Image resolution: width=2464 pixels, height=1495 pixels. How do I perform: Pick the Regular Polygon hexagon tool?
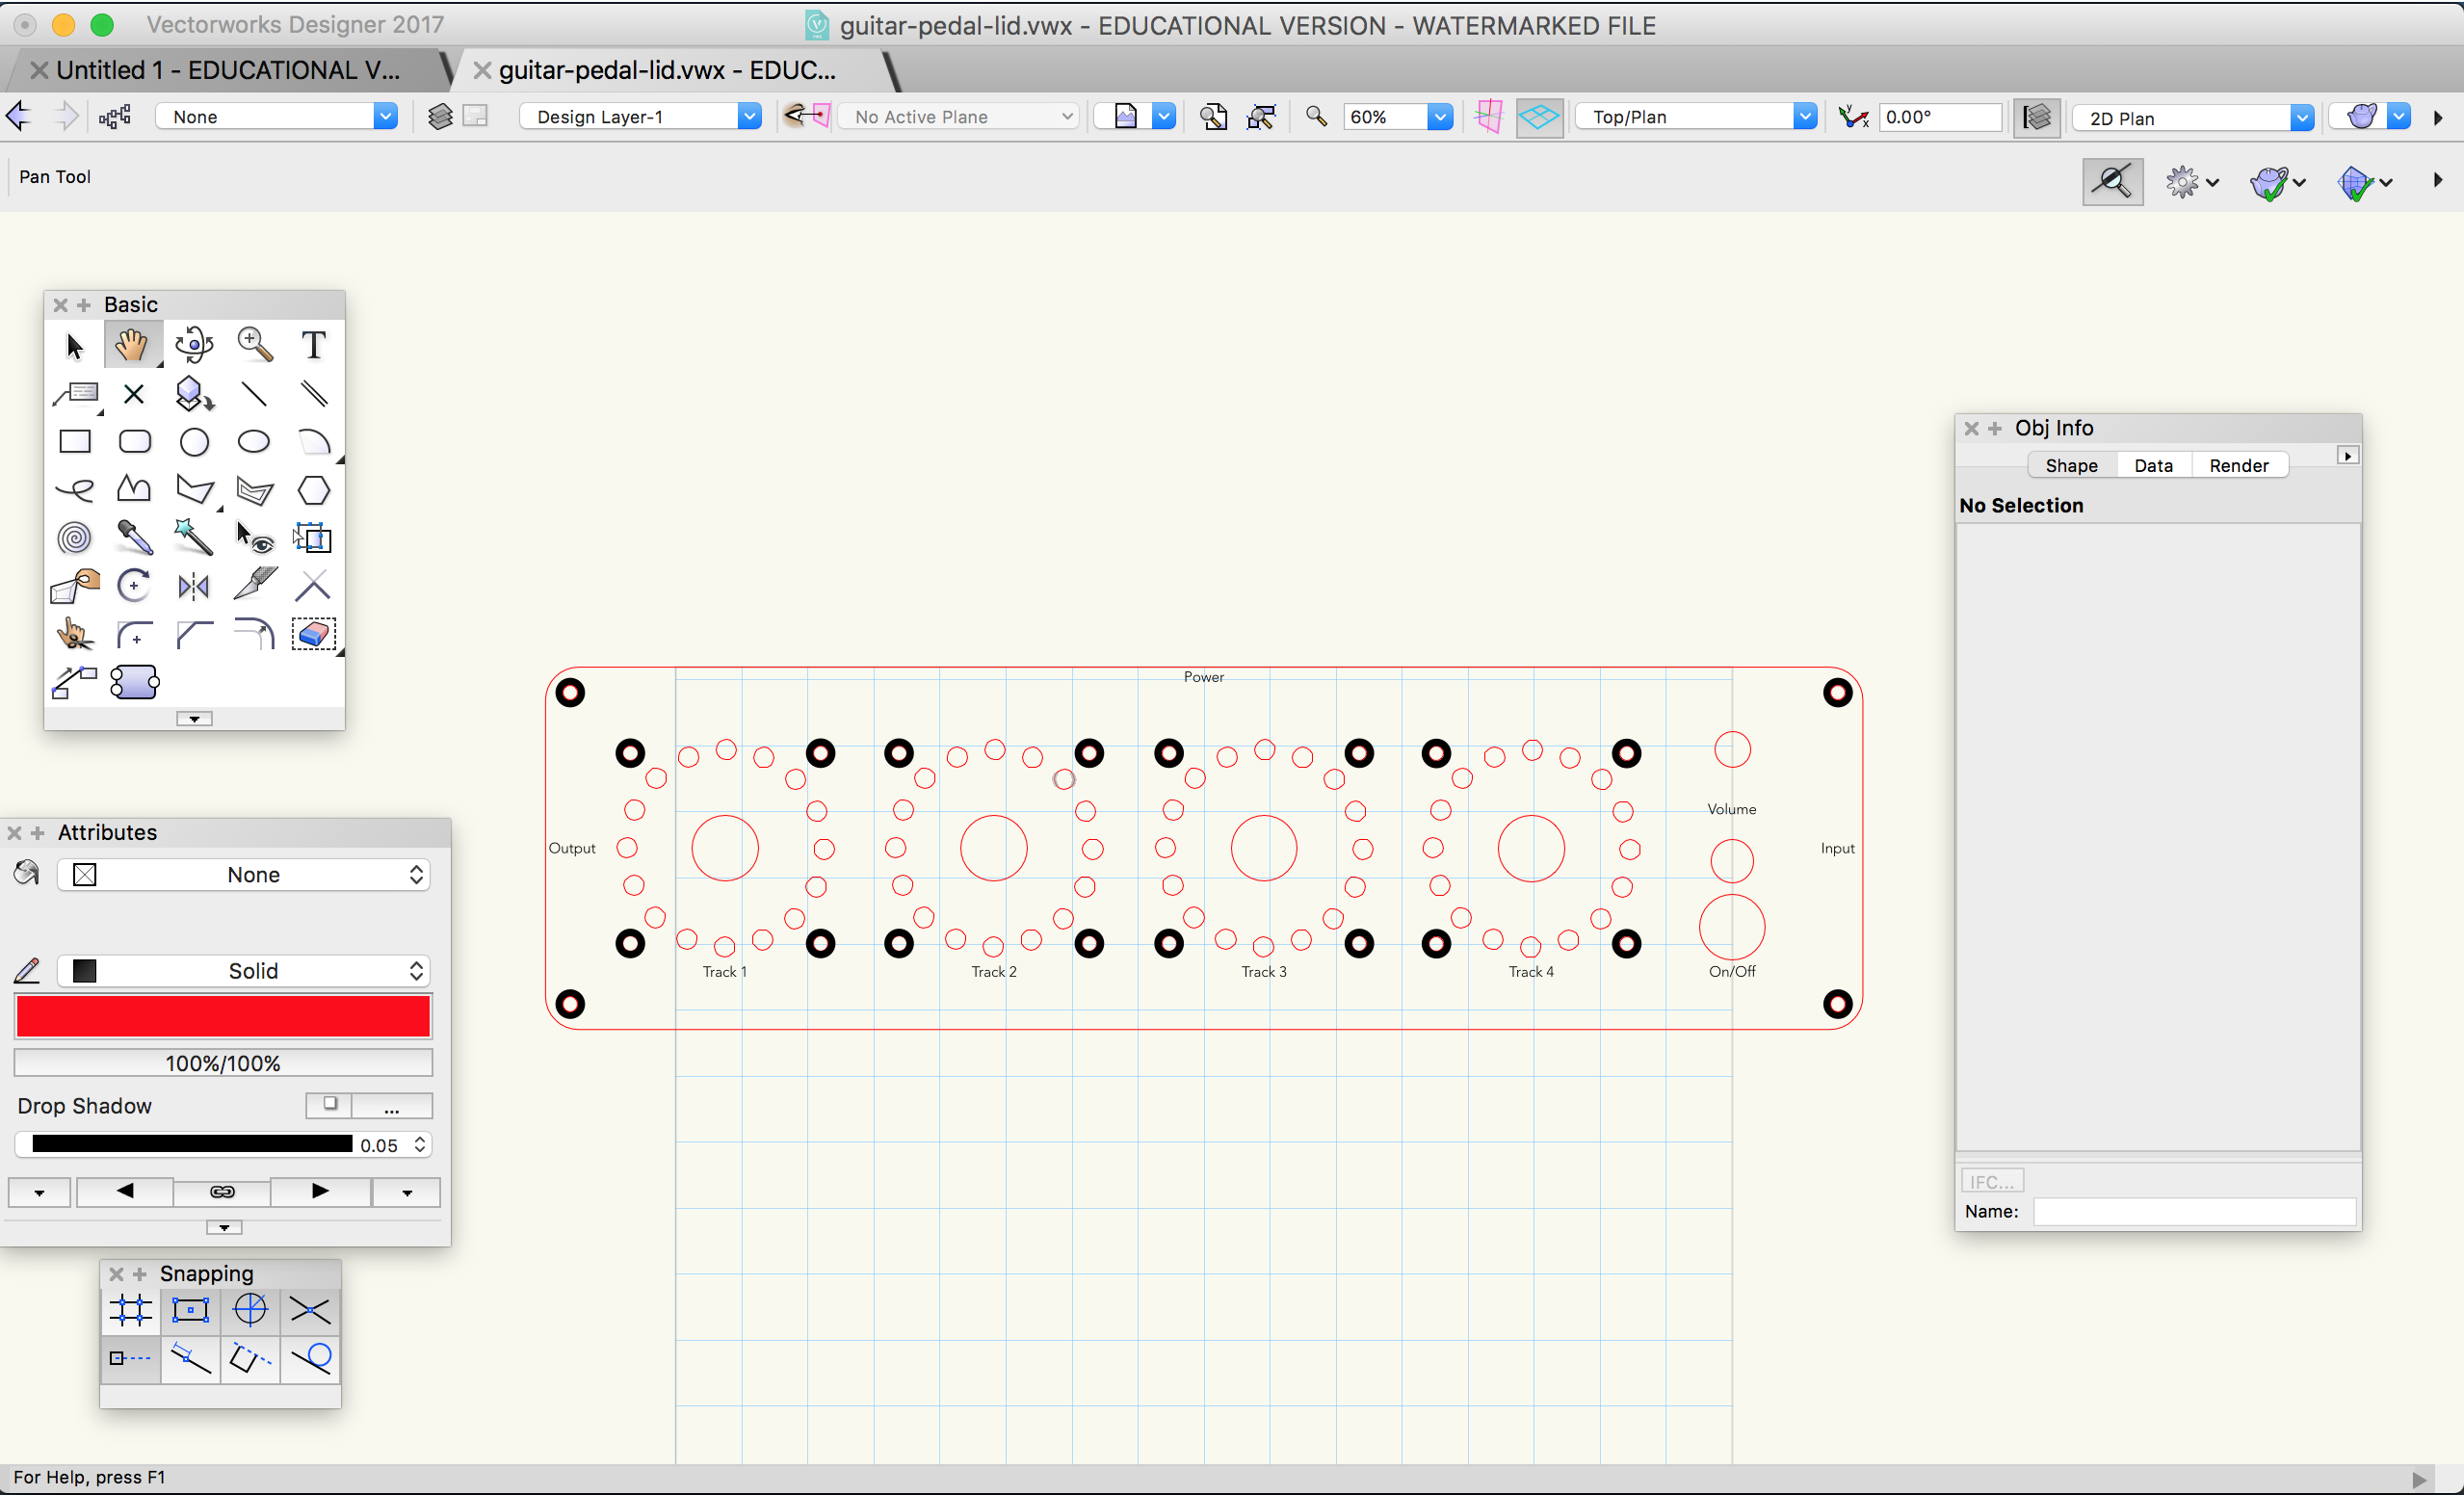click(x=313, y=490)
